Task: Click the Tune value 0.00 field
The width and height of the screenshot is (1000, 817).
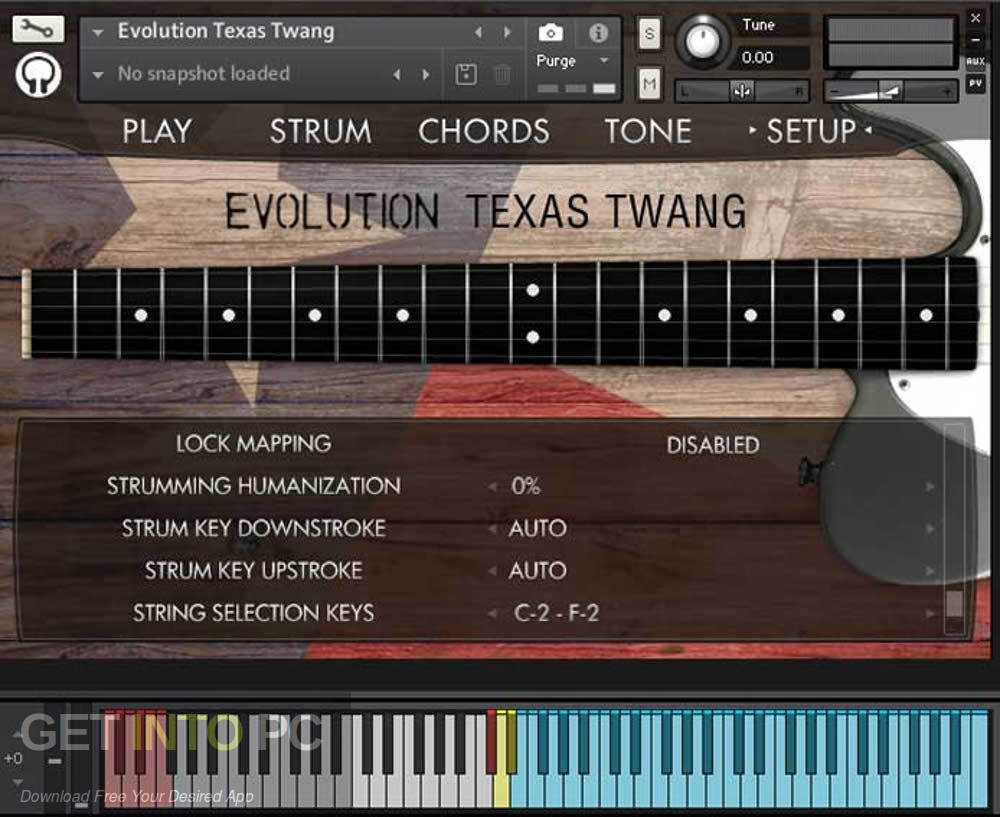Action: pos(771,58)
